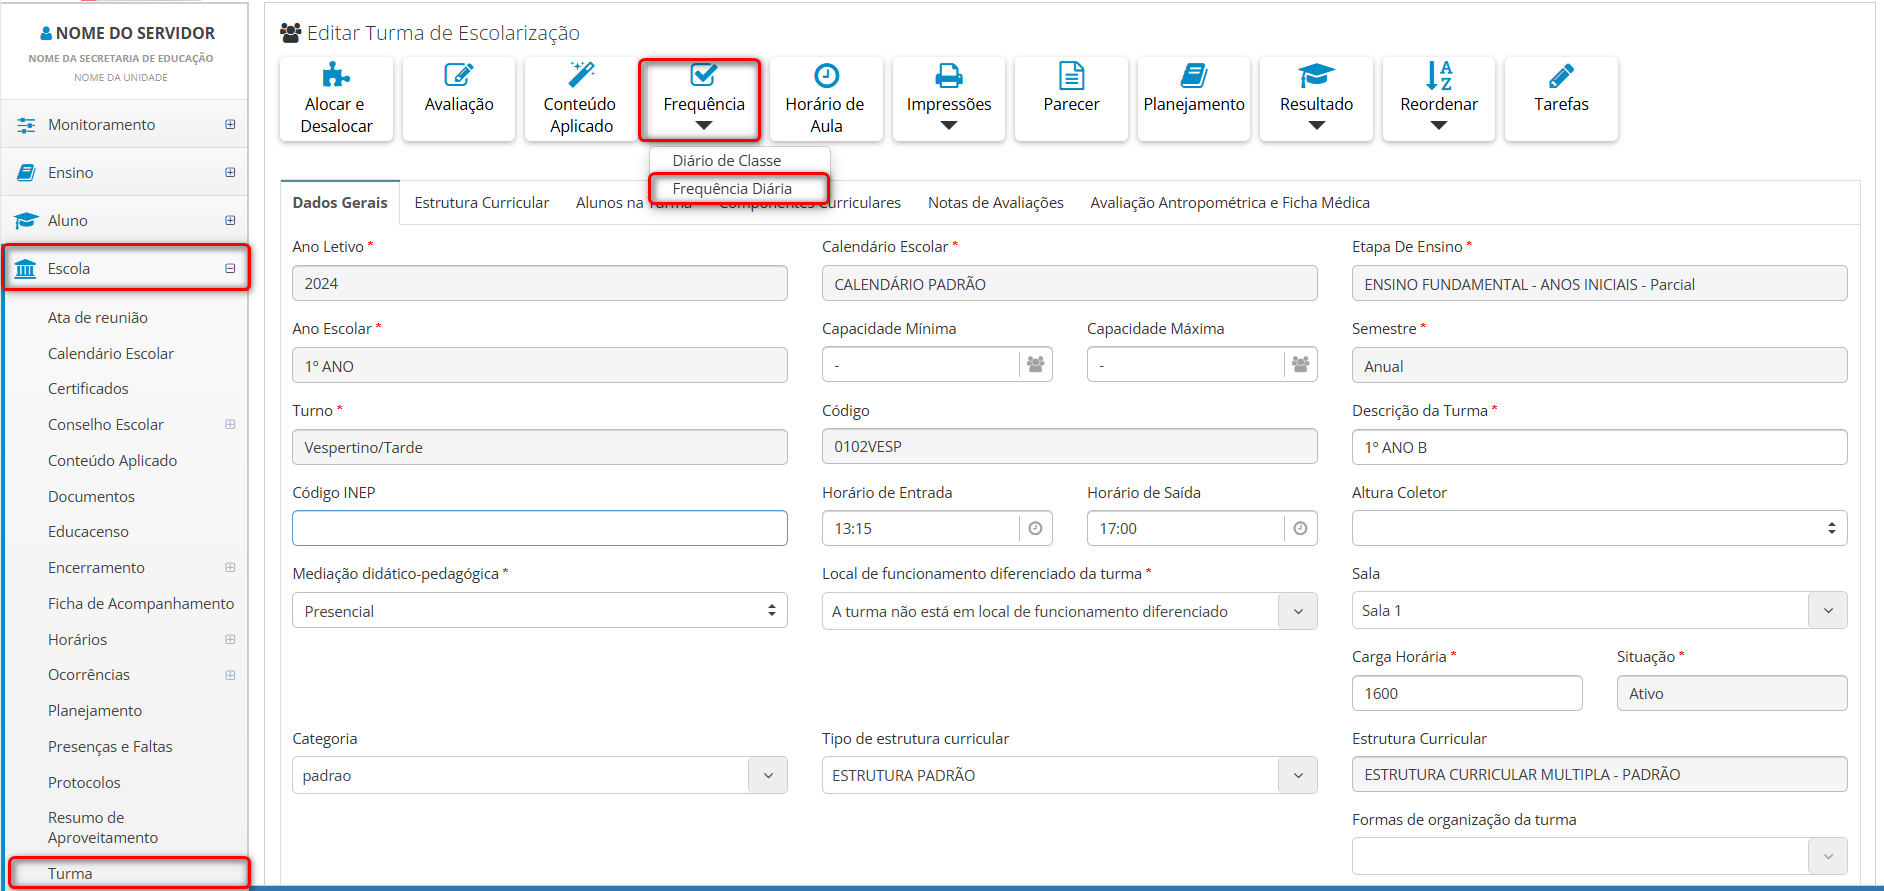1884x891 pixels.
Task: Select Frequência Diária from the menu
Action: click(x=732, y=188)
